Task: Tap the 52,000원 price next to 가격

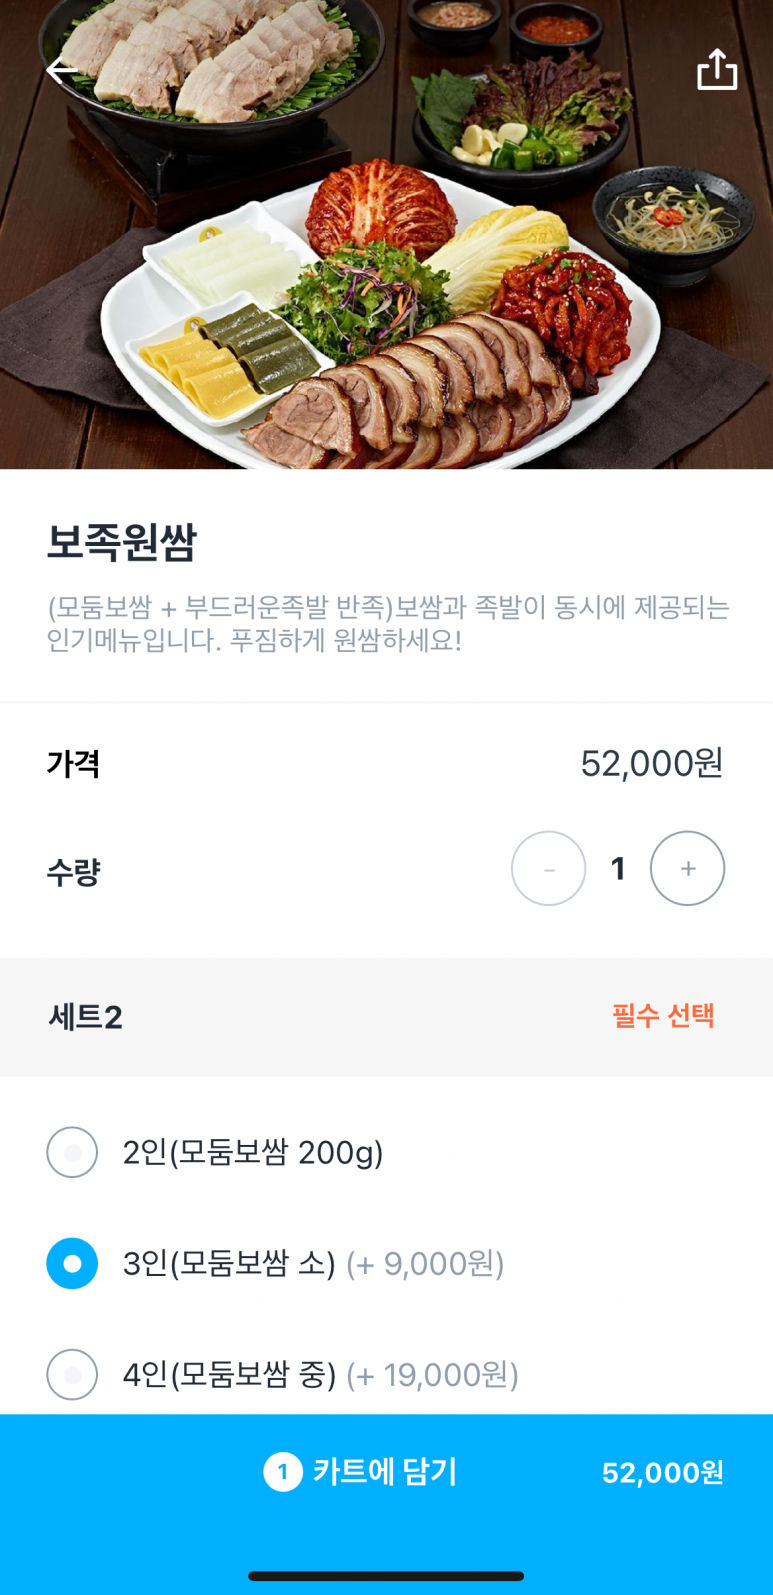Action: [x=651, y=763]
